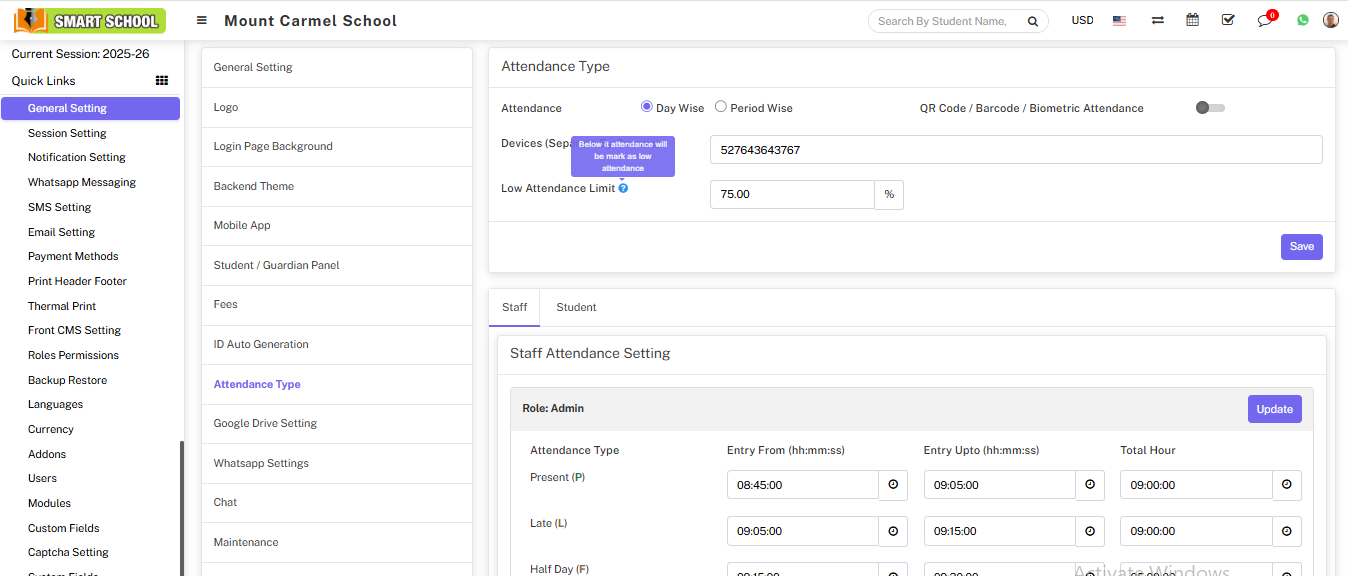1348x576 pixels.
Task: Select the Day Wise attendance radio
Action: point(647,107)
